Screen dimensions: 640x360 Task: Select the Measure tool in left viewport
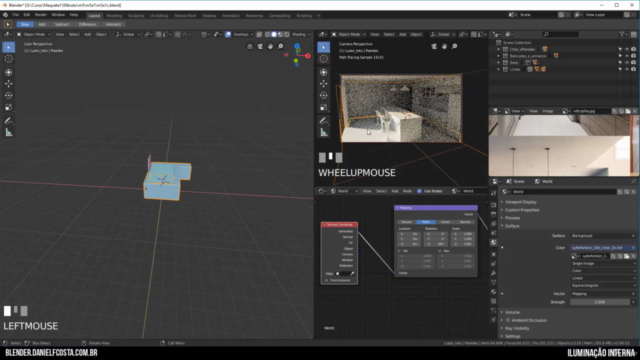coord(9,133)
